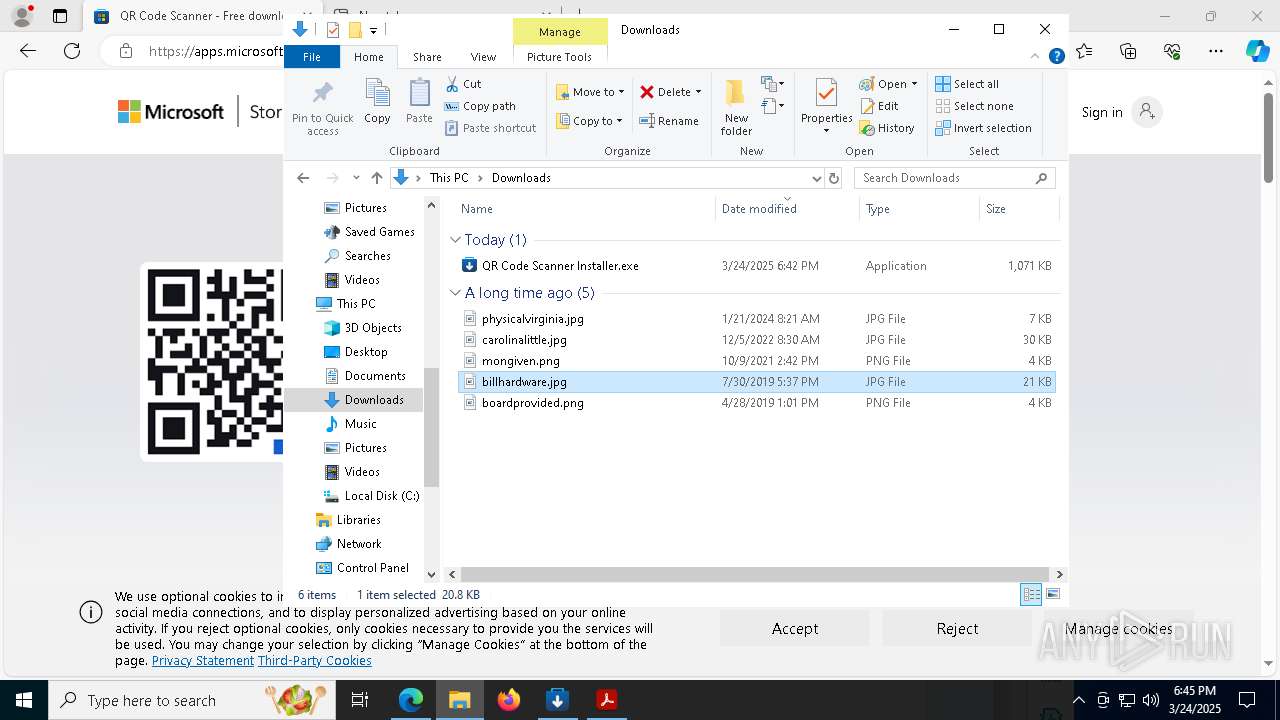Switch to details view layout icon
Screen dimensions: 1280x720
click(1031, 594)
